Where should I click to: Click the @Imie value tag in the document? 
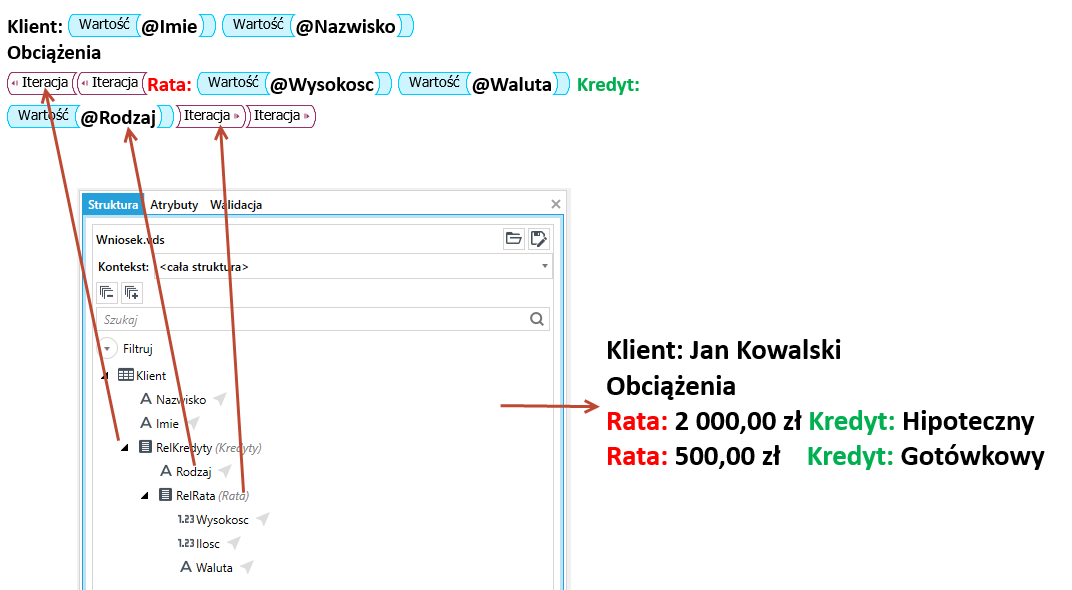tap(142, 26)
